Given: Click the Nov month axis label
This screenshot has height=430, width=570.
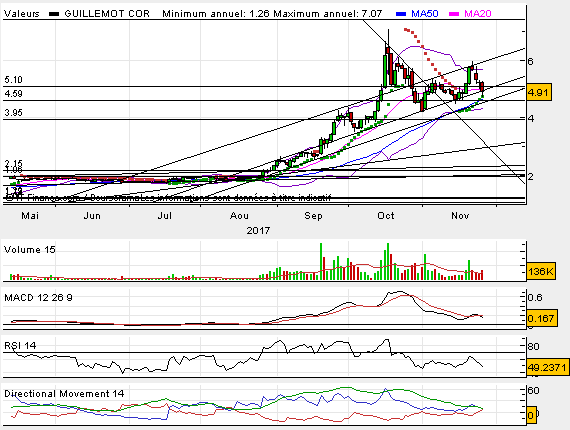Looking at the screenshot, I should [460, 216].
